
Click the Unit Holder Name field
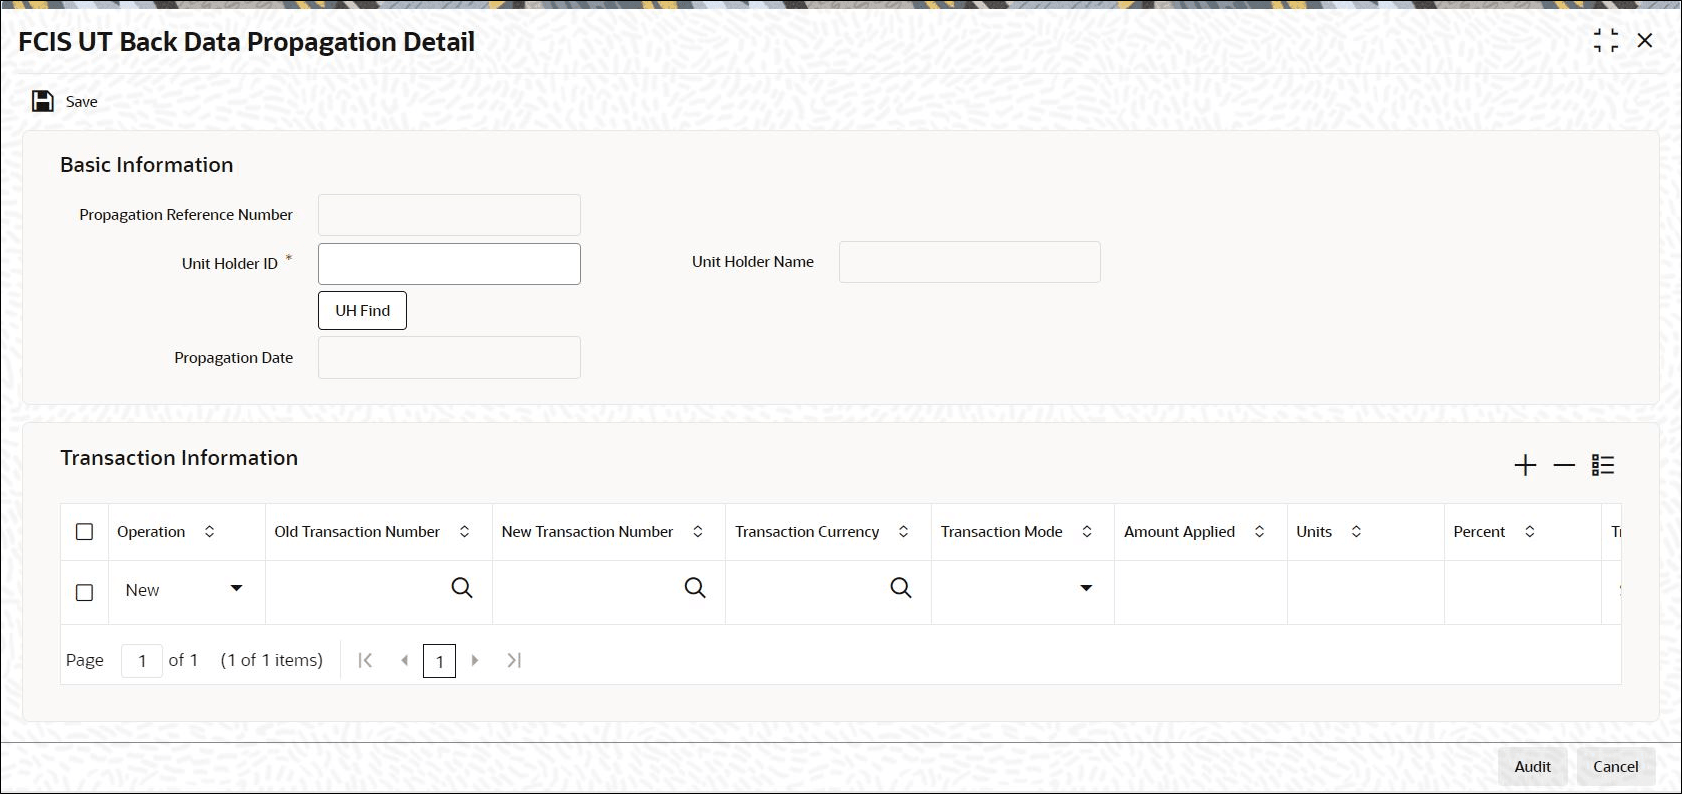(970, 262)
